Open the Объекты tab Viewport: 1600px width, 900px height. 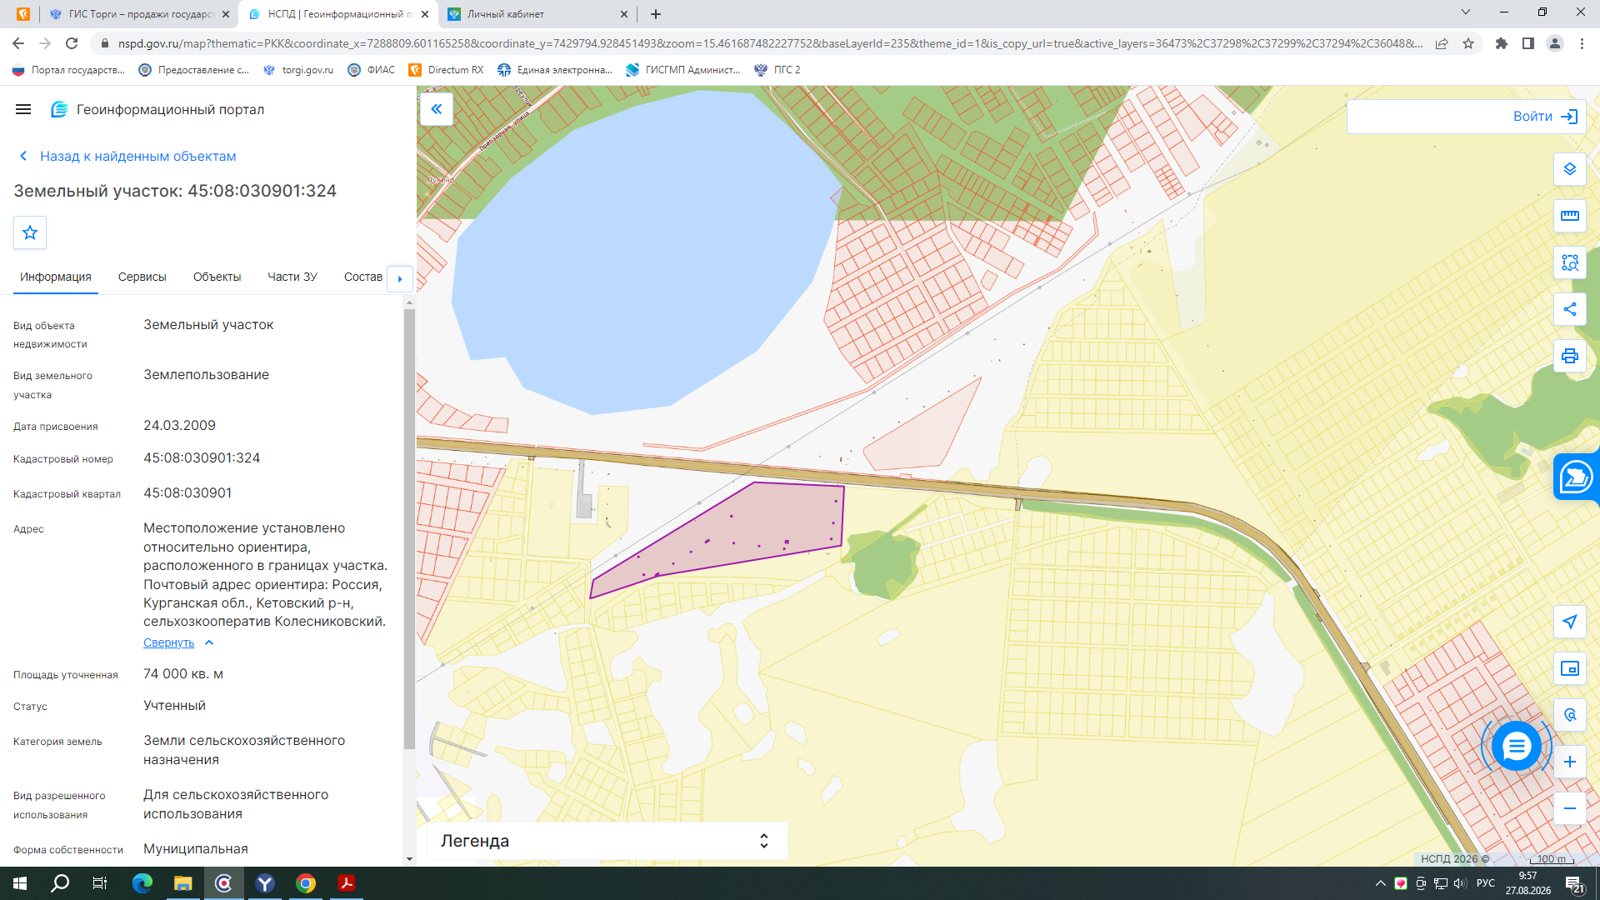point(217,277)
